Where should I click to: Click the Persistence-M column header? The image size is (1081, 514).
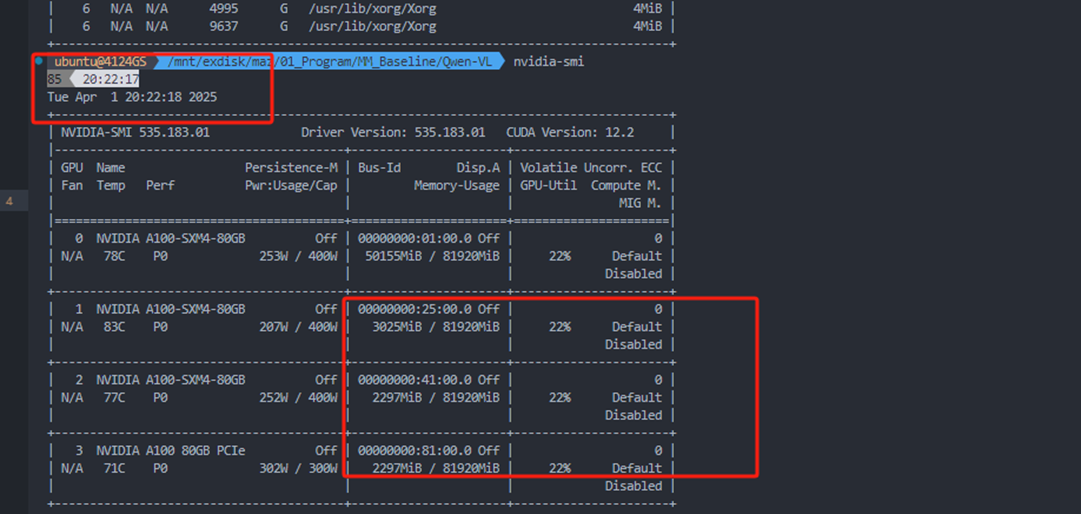(x=291, y=168)
